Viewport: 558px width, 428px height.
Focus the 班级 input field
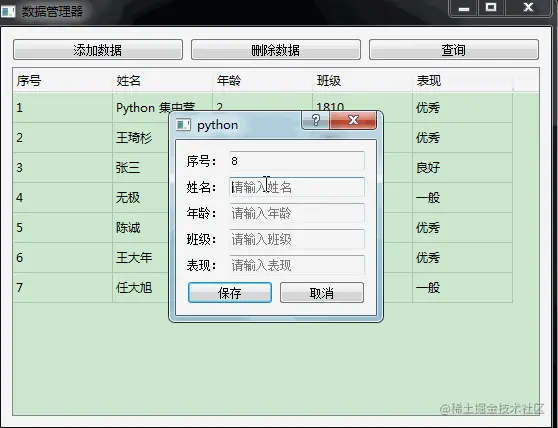297,239
